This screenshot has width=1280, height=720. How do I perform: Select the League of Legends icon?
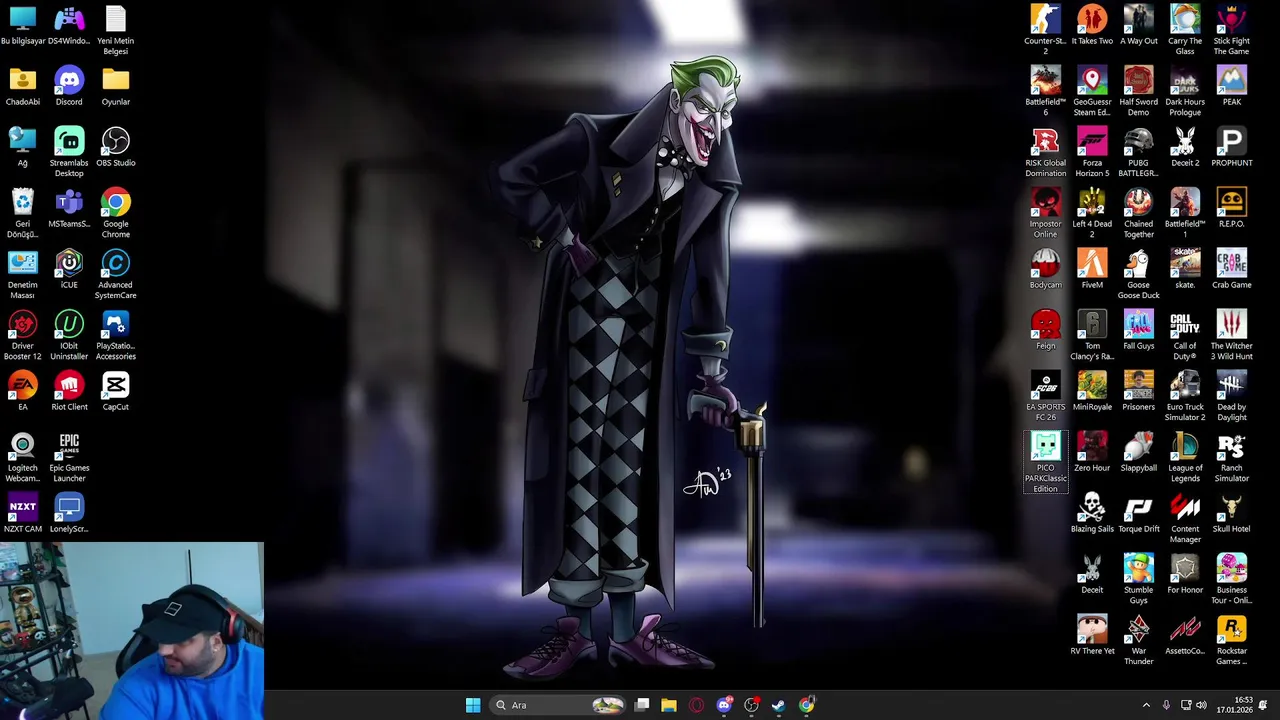point(1185,457)
